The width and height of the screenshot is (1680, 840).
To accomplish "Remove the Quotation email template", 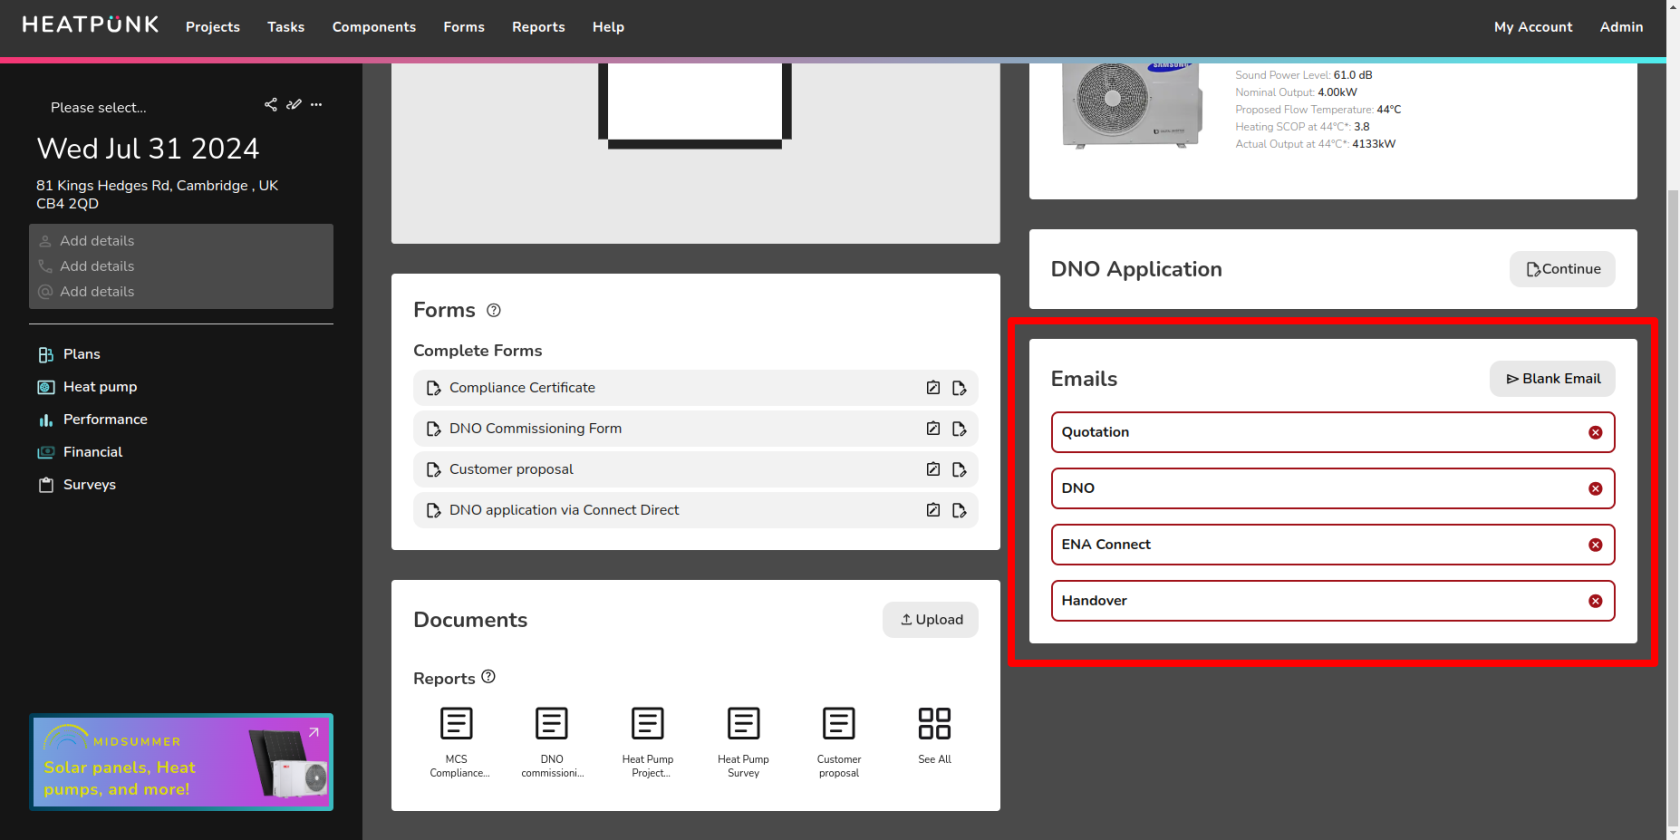I will pos(1595,433).
